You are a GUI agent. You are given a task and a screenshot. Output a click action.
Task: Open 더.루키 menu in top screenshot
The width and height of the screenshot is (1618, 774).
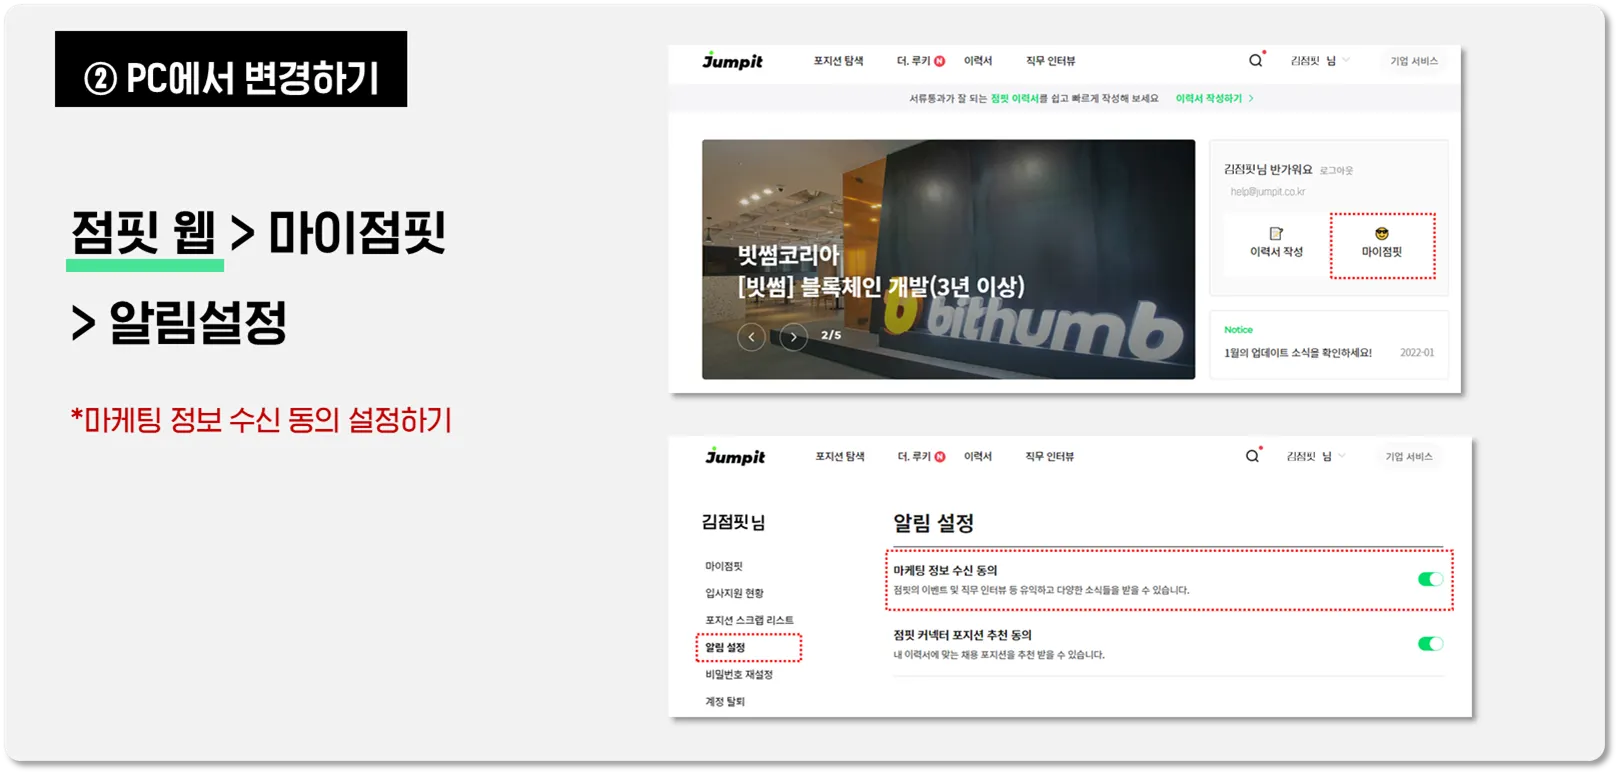[913, 61]
